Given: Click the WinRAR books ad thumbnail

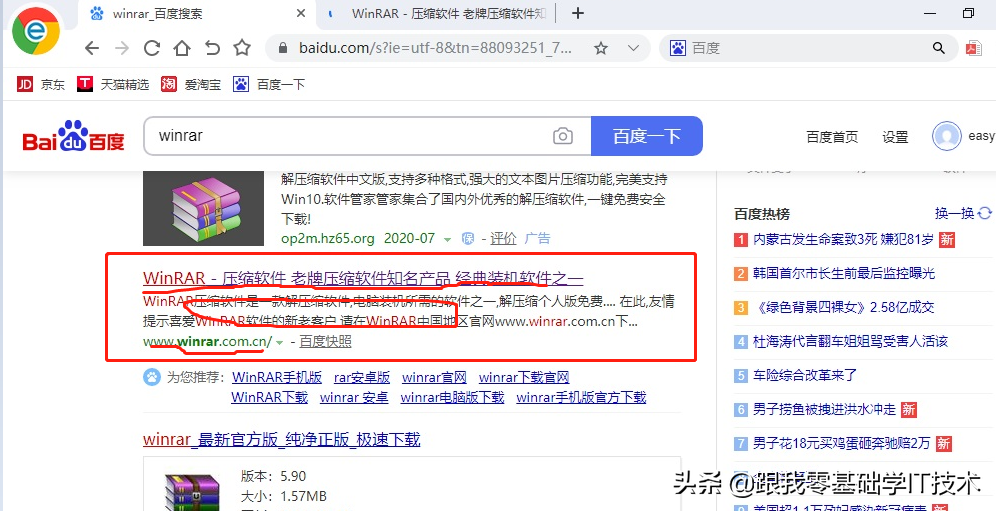Looking at the screenshot, I should coord(203,208).
